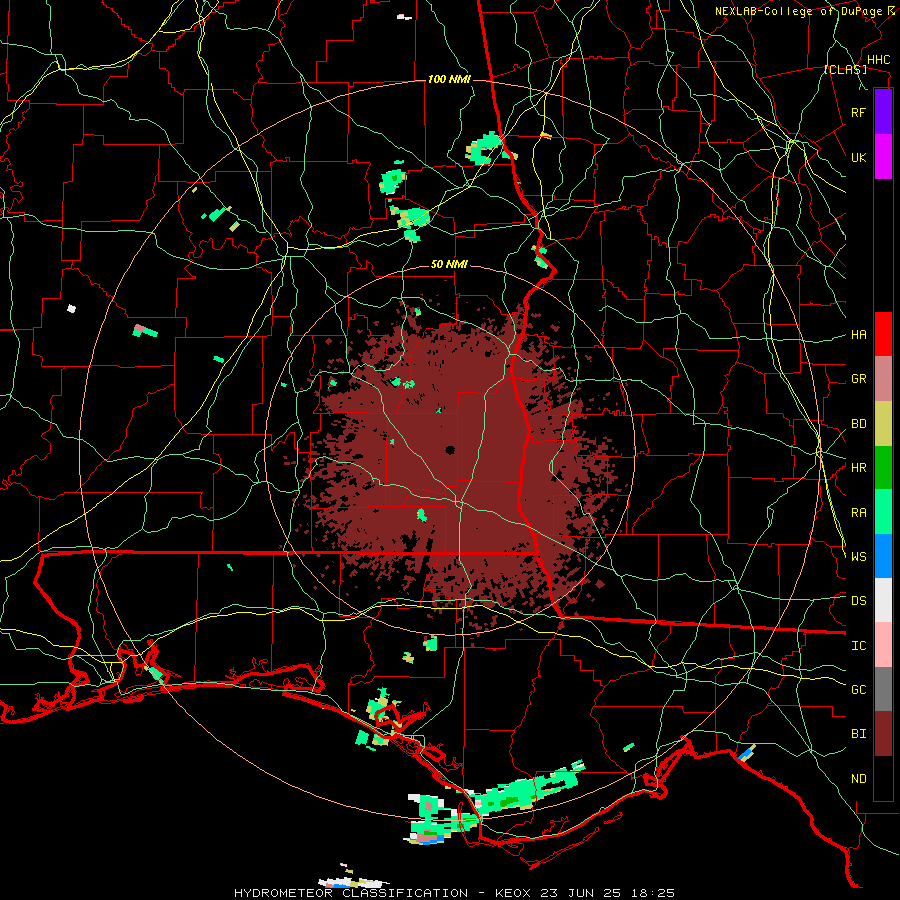Click the 'ND' legend label
This screenshot has width=900, height=900.
858,779
